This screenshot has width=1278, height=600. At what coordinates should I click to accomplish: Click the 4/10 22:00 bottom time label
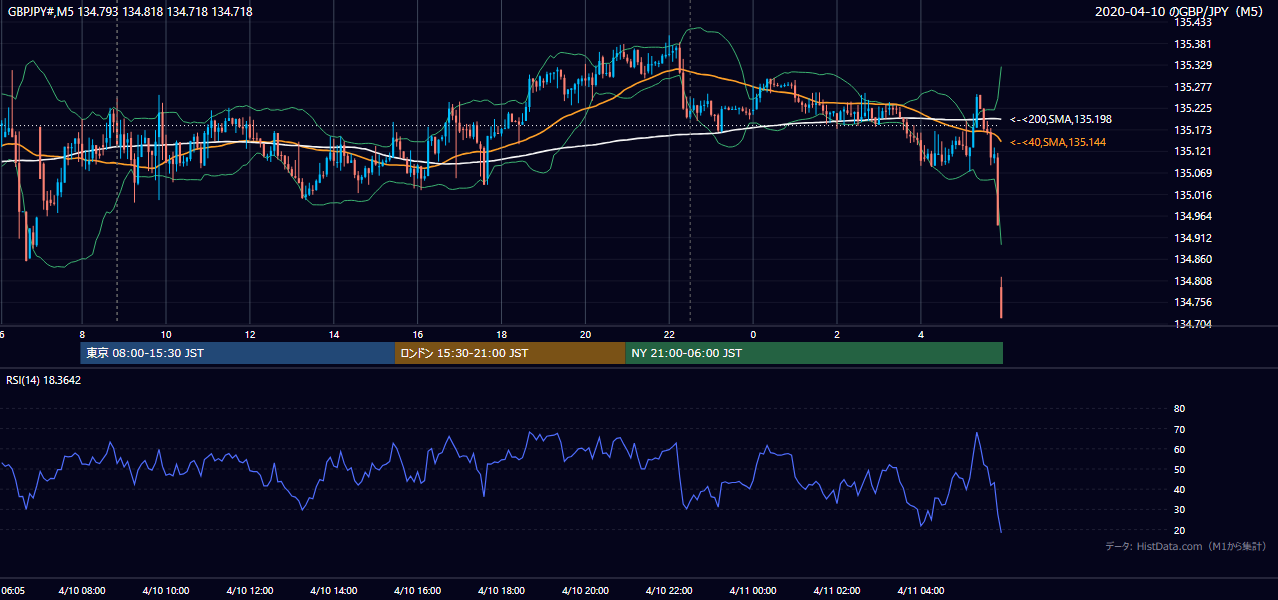click(670, 591)
